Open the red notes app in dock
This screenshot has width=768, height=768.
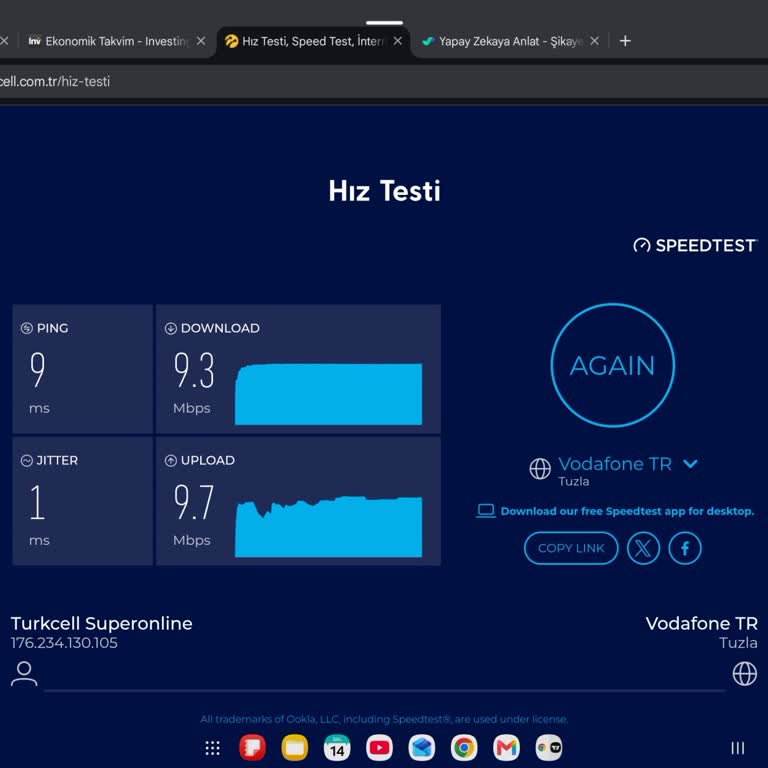pos(252,748)
